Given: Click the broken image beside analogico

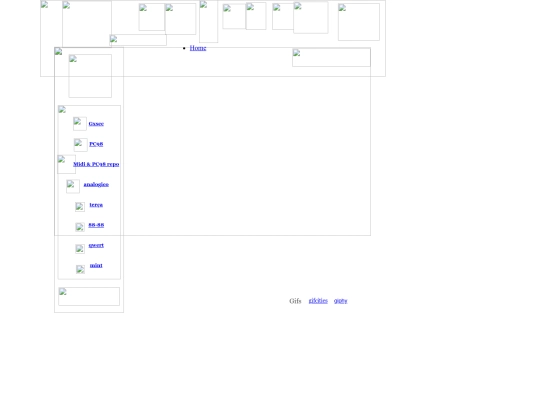Looking at the screenshot, I should (x=73, y=186).
